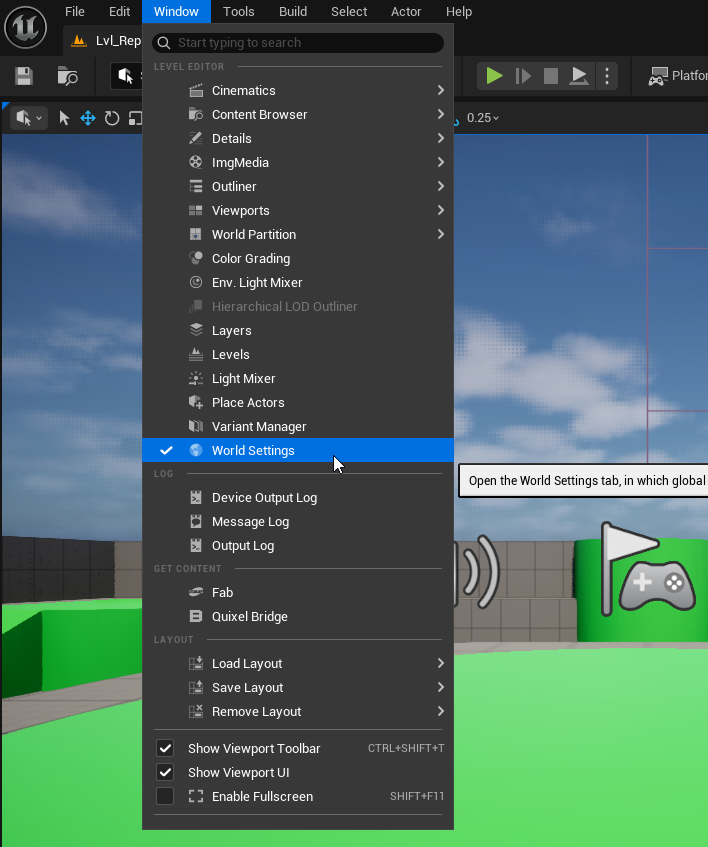Expand the ImgMedia submenu arrow
Screen dimensions: 708x847
click(441, 162)
